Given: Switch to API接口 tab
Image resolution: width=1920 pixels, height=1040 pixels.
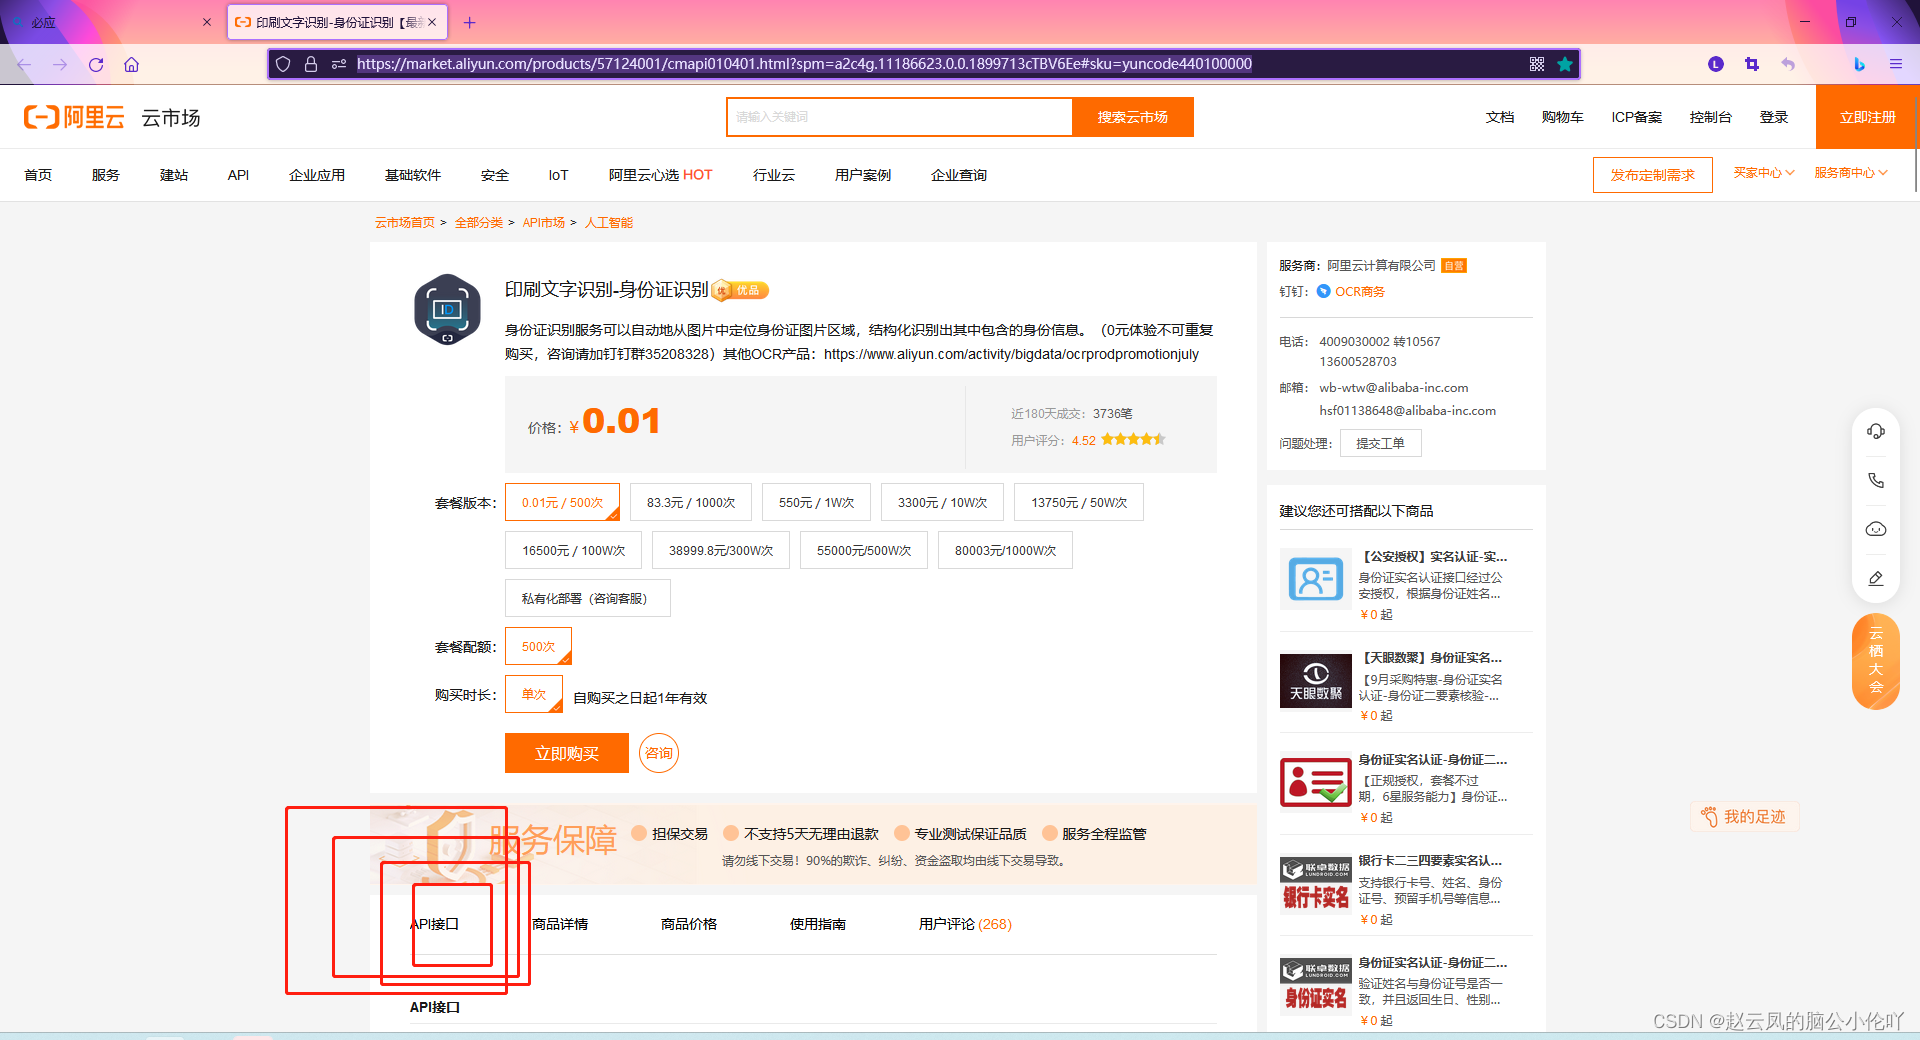Looking at the screenshot, I should click(x=434, y=924).
